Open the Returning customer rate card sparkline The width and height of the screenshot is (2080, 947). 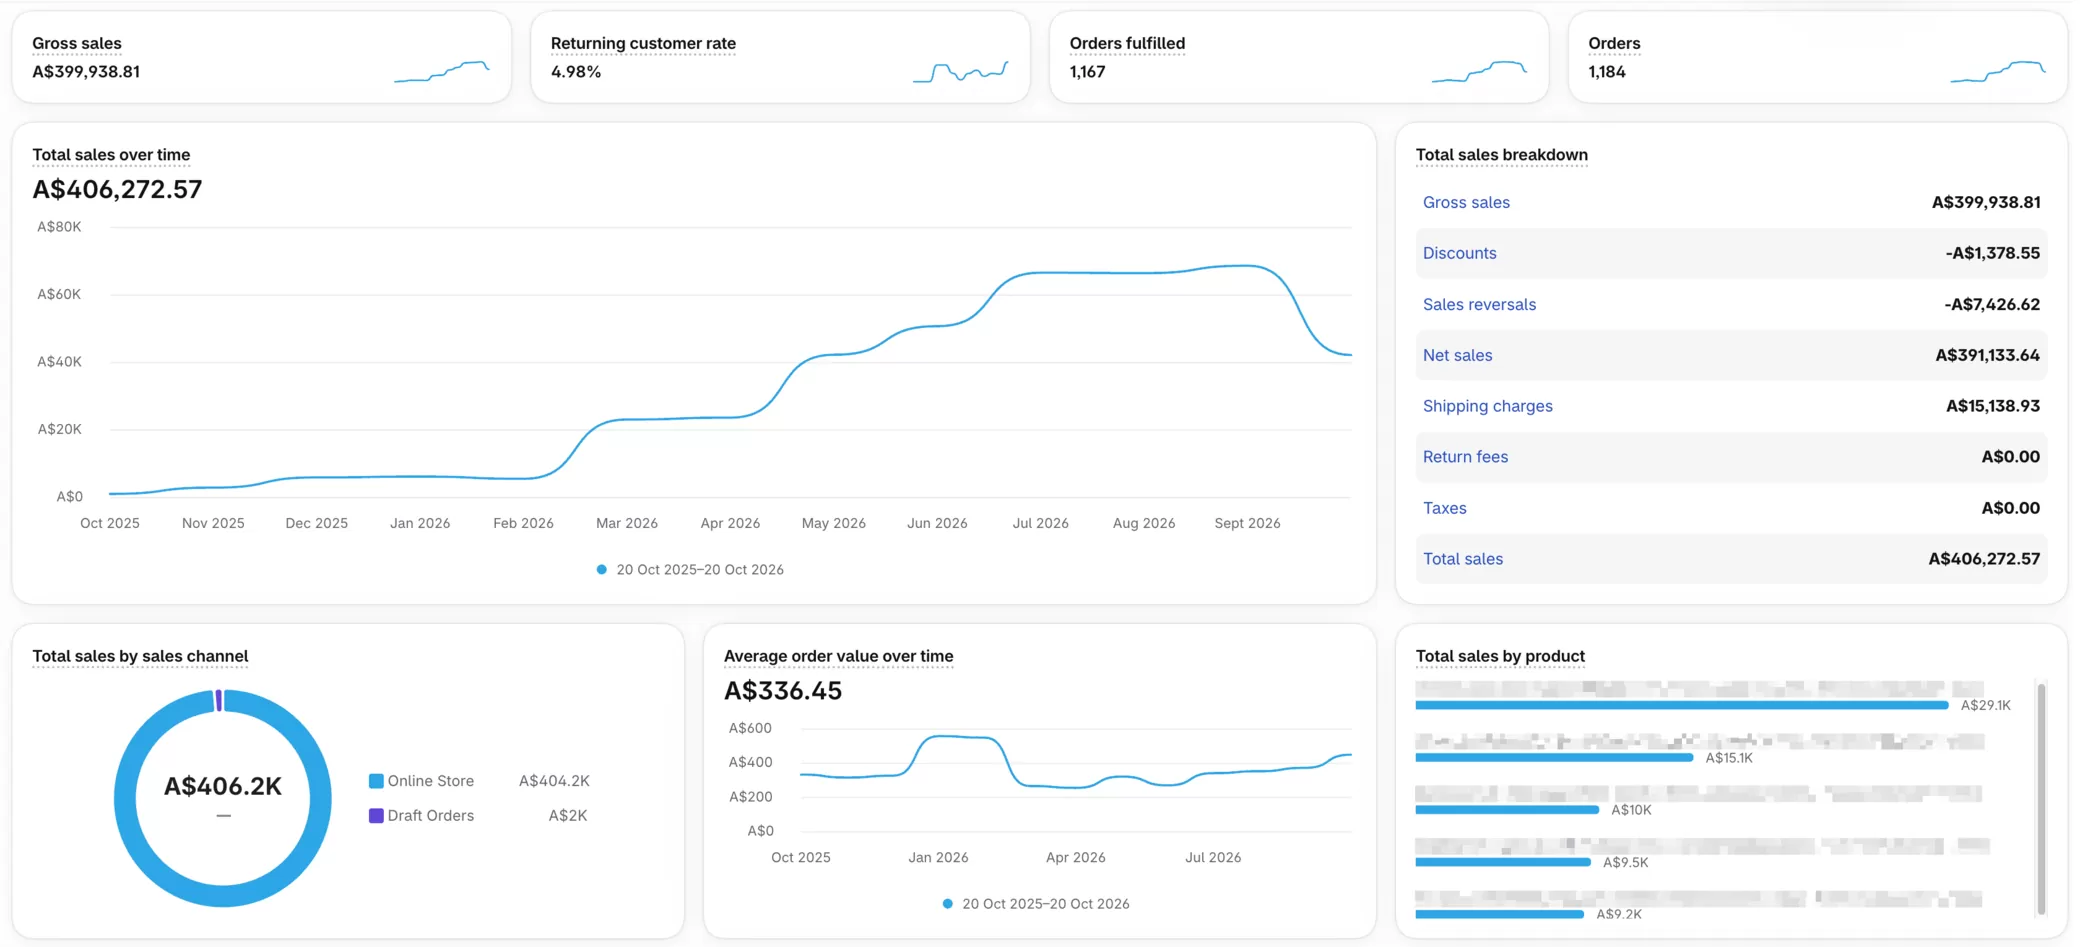point(961,71)
